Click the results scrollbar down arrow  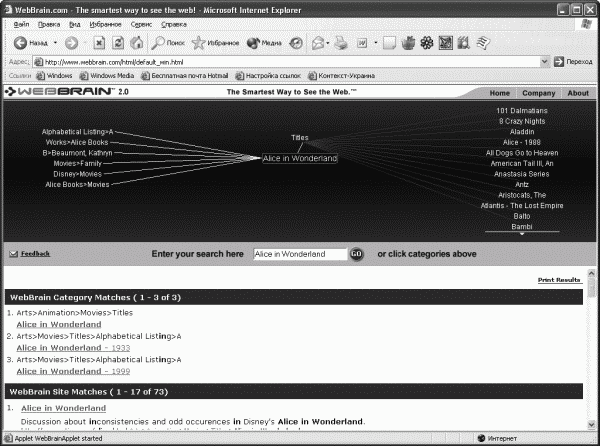591,424
